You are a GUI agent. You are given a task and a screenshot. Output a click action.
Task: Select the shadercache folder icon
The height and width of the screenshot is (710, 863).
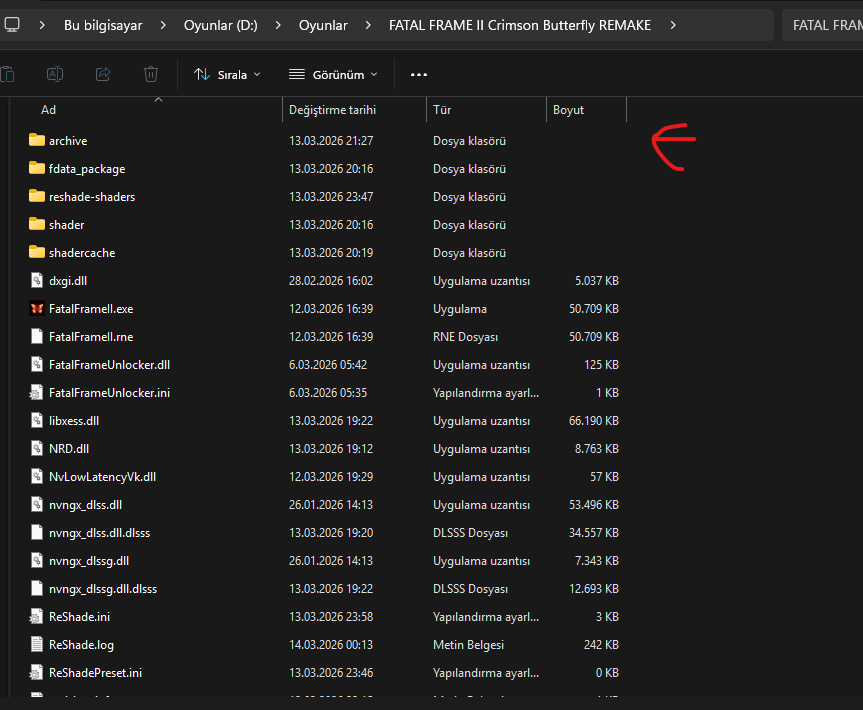coord(37,252)
